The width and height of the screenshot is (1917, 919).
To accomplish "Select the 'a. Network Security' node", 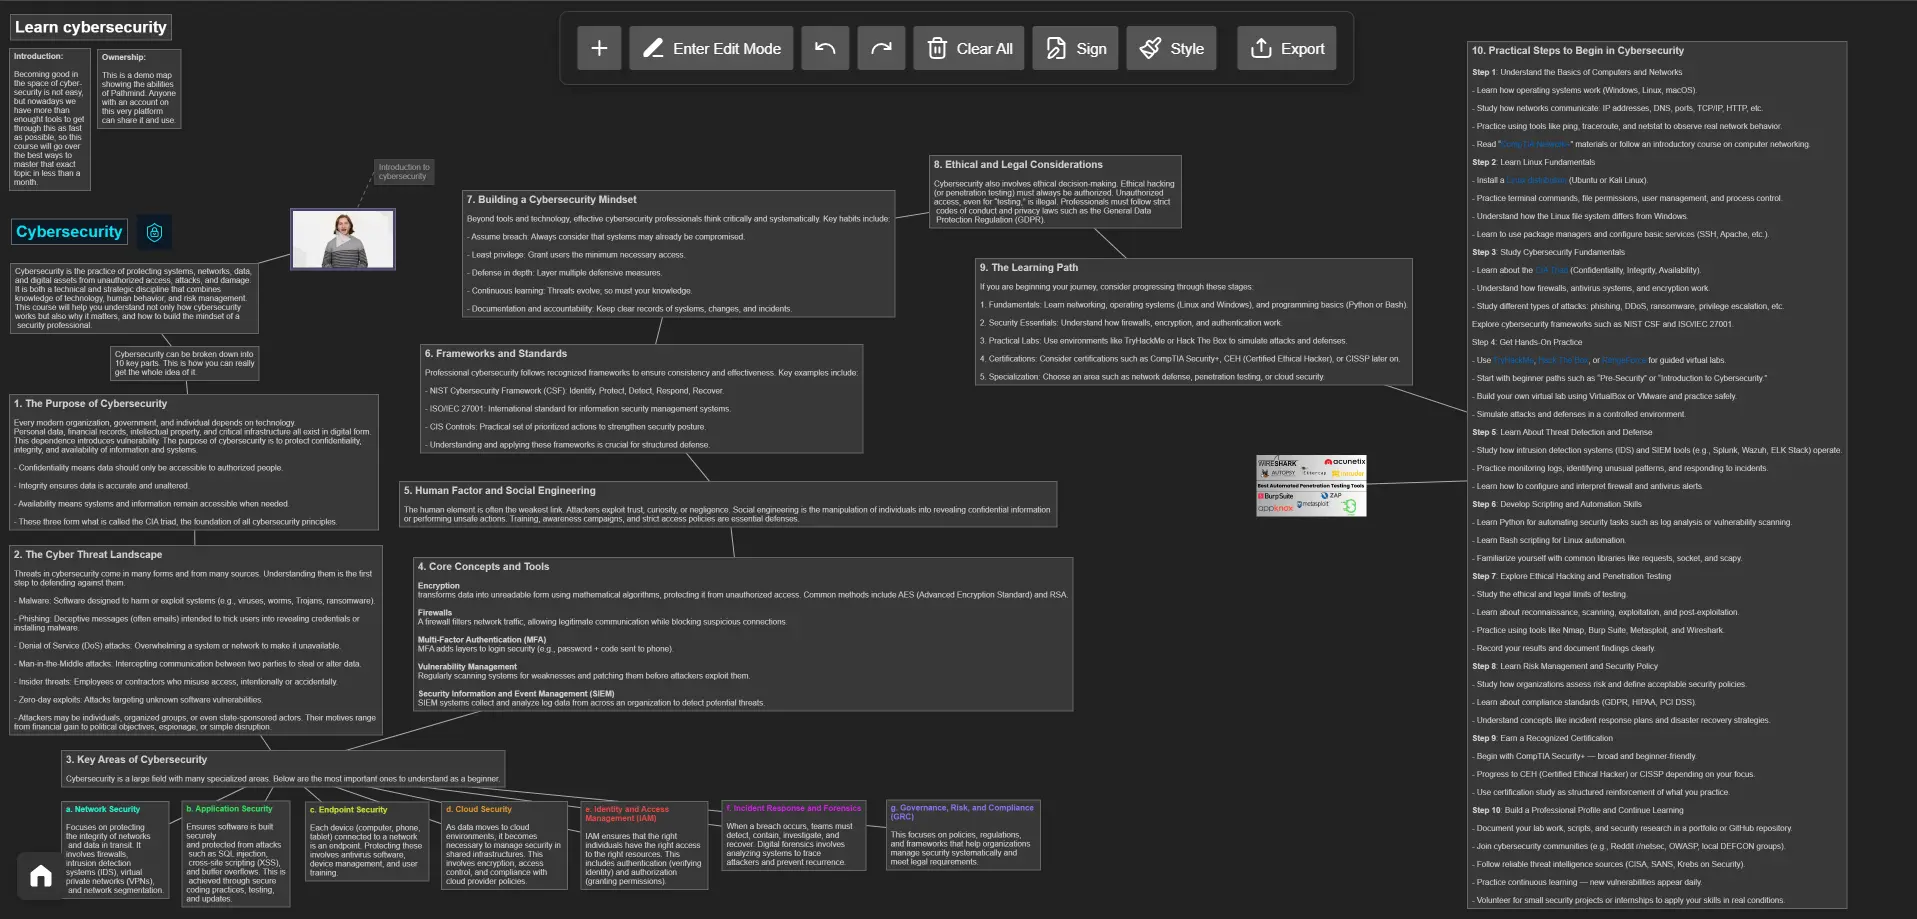I will [114, 849].
